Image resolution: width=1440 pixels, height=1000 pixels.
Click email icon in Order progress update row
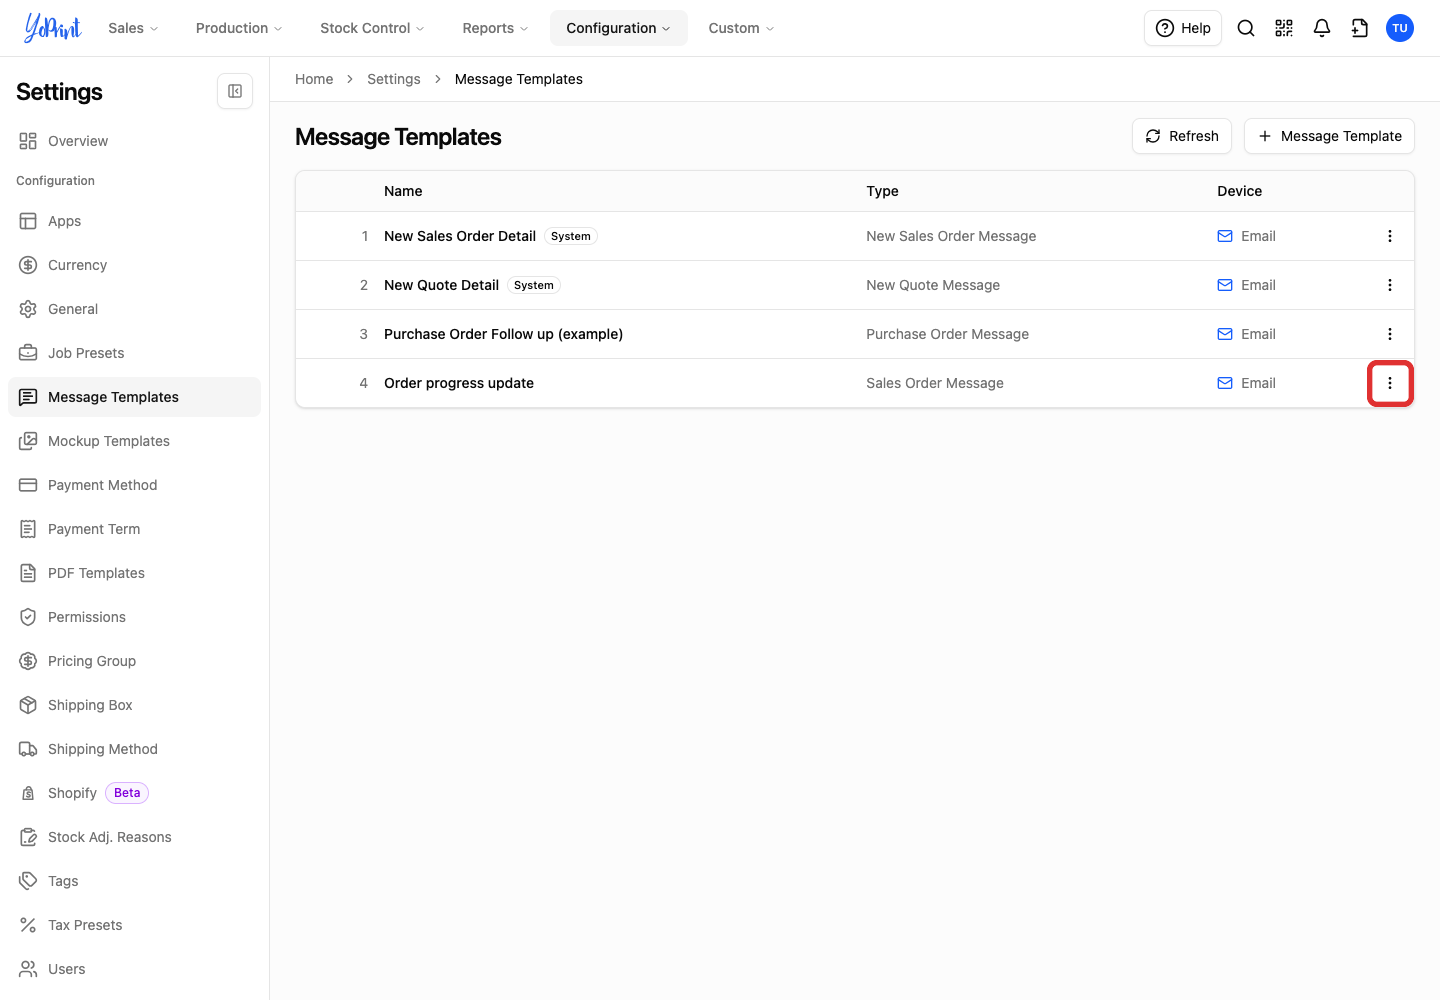click(1225, 383)
